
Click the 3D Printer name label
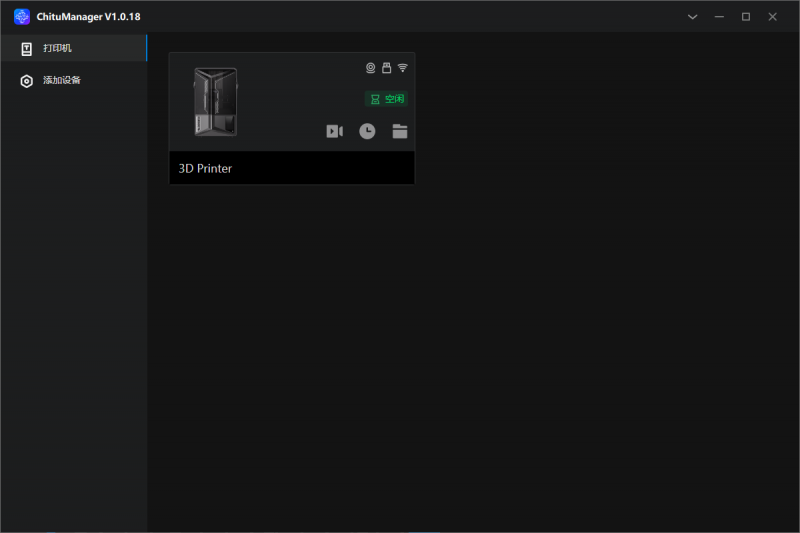(x=205, y=169)
